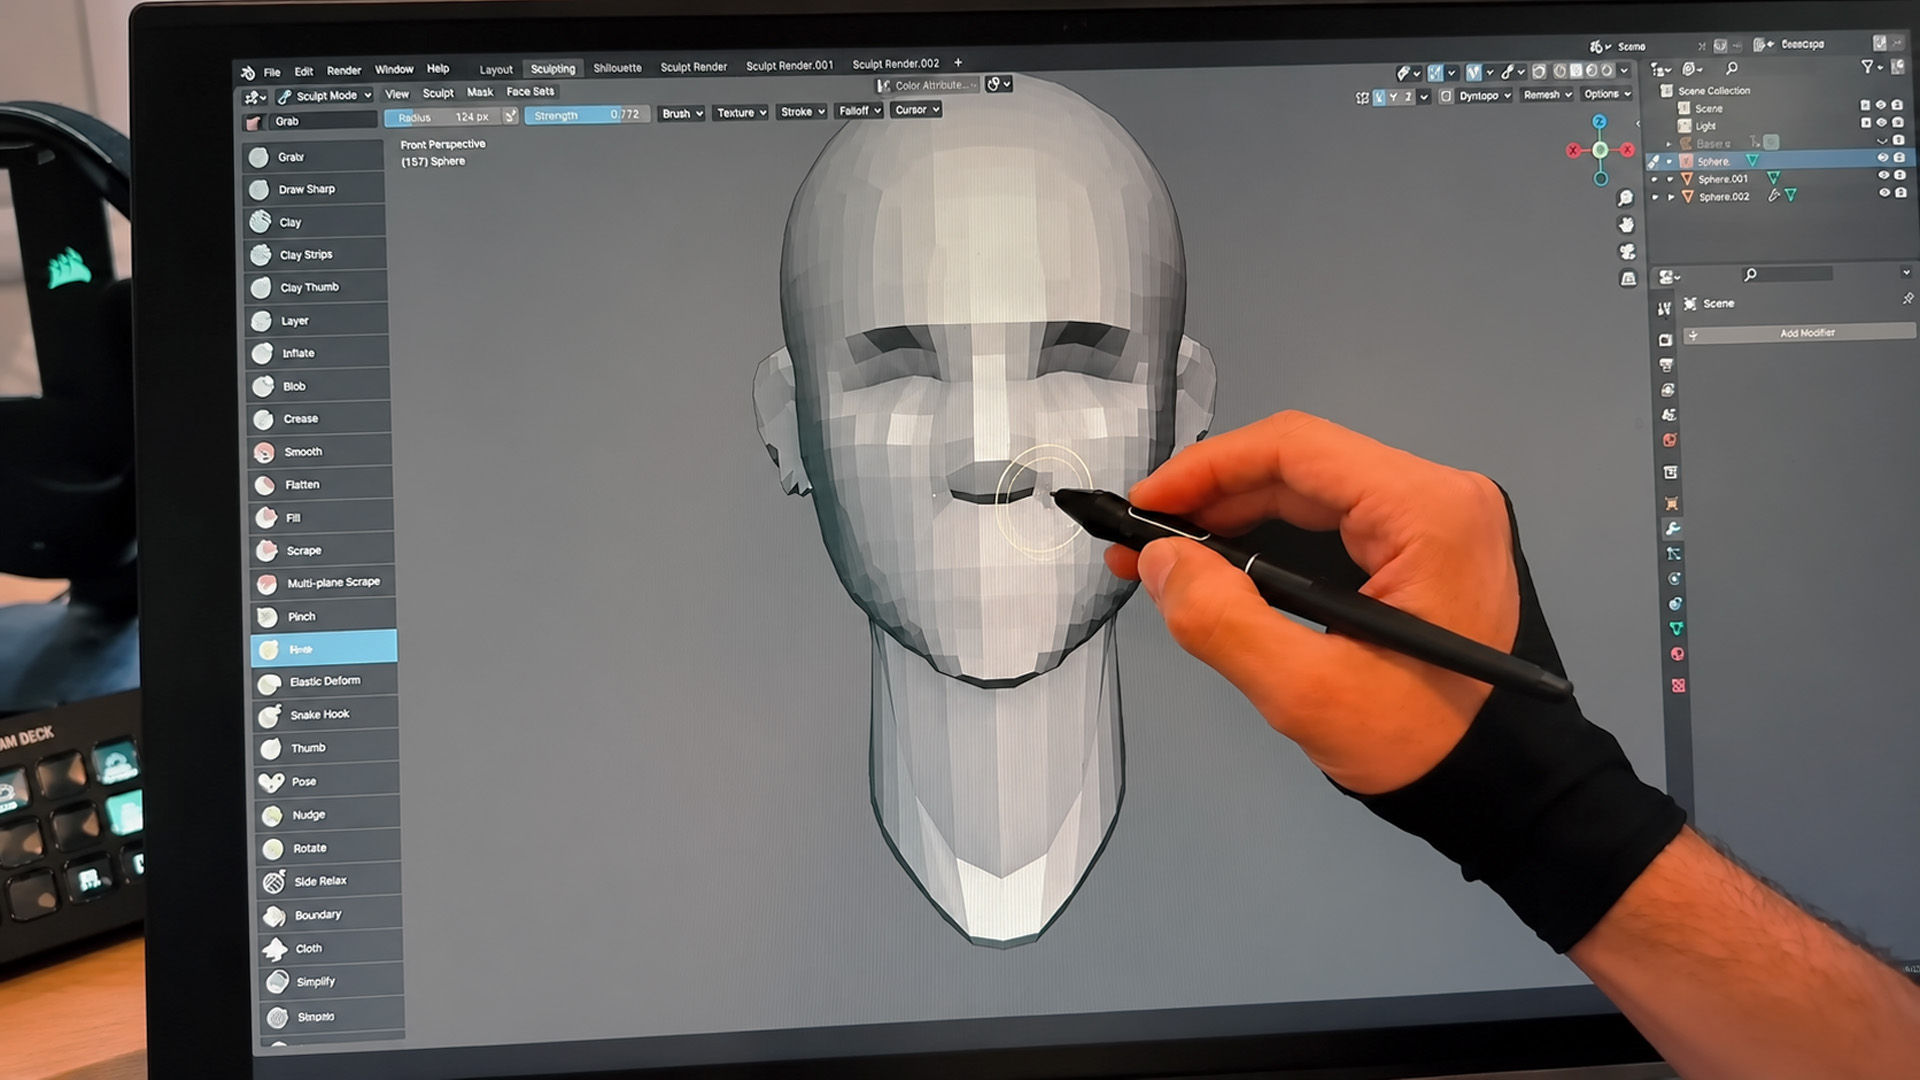Select the Clay brush tool
1920x1080 pixels.
pos(314,222)
